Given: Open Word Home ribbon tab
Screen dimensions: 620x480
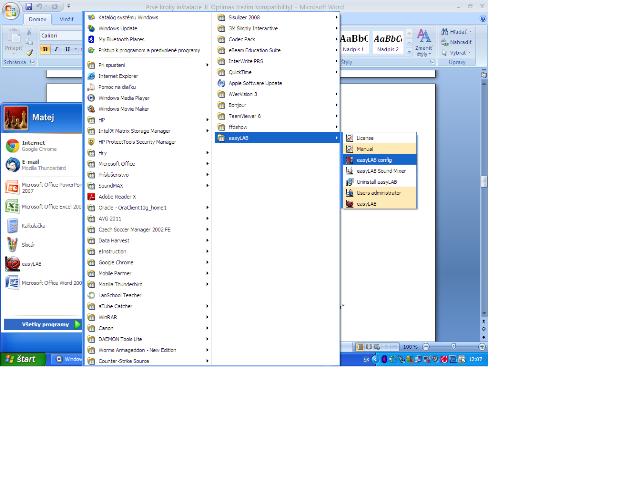Looking at the screenshot, I should 37,19.
